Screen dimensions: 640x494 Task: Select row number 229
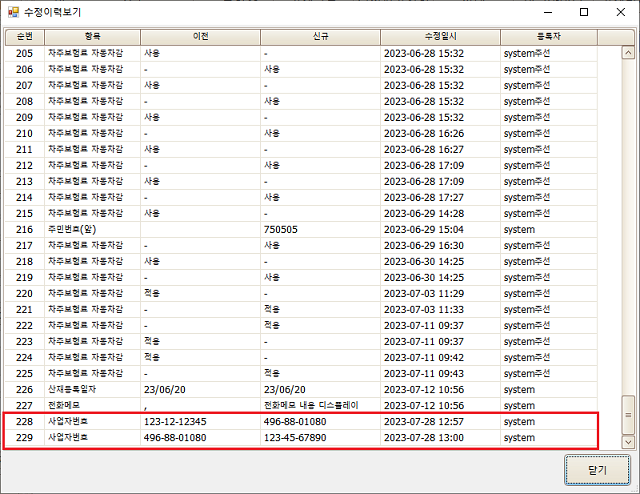point(25,438)
